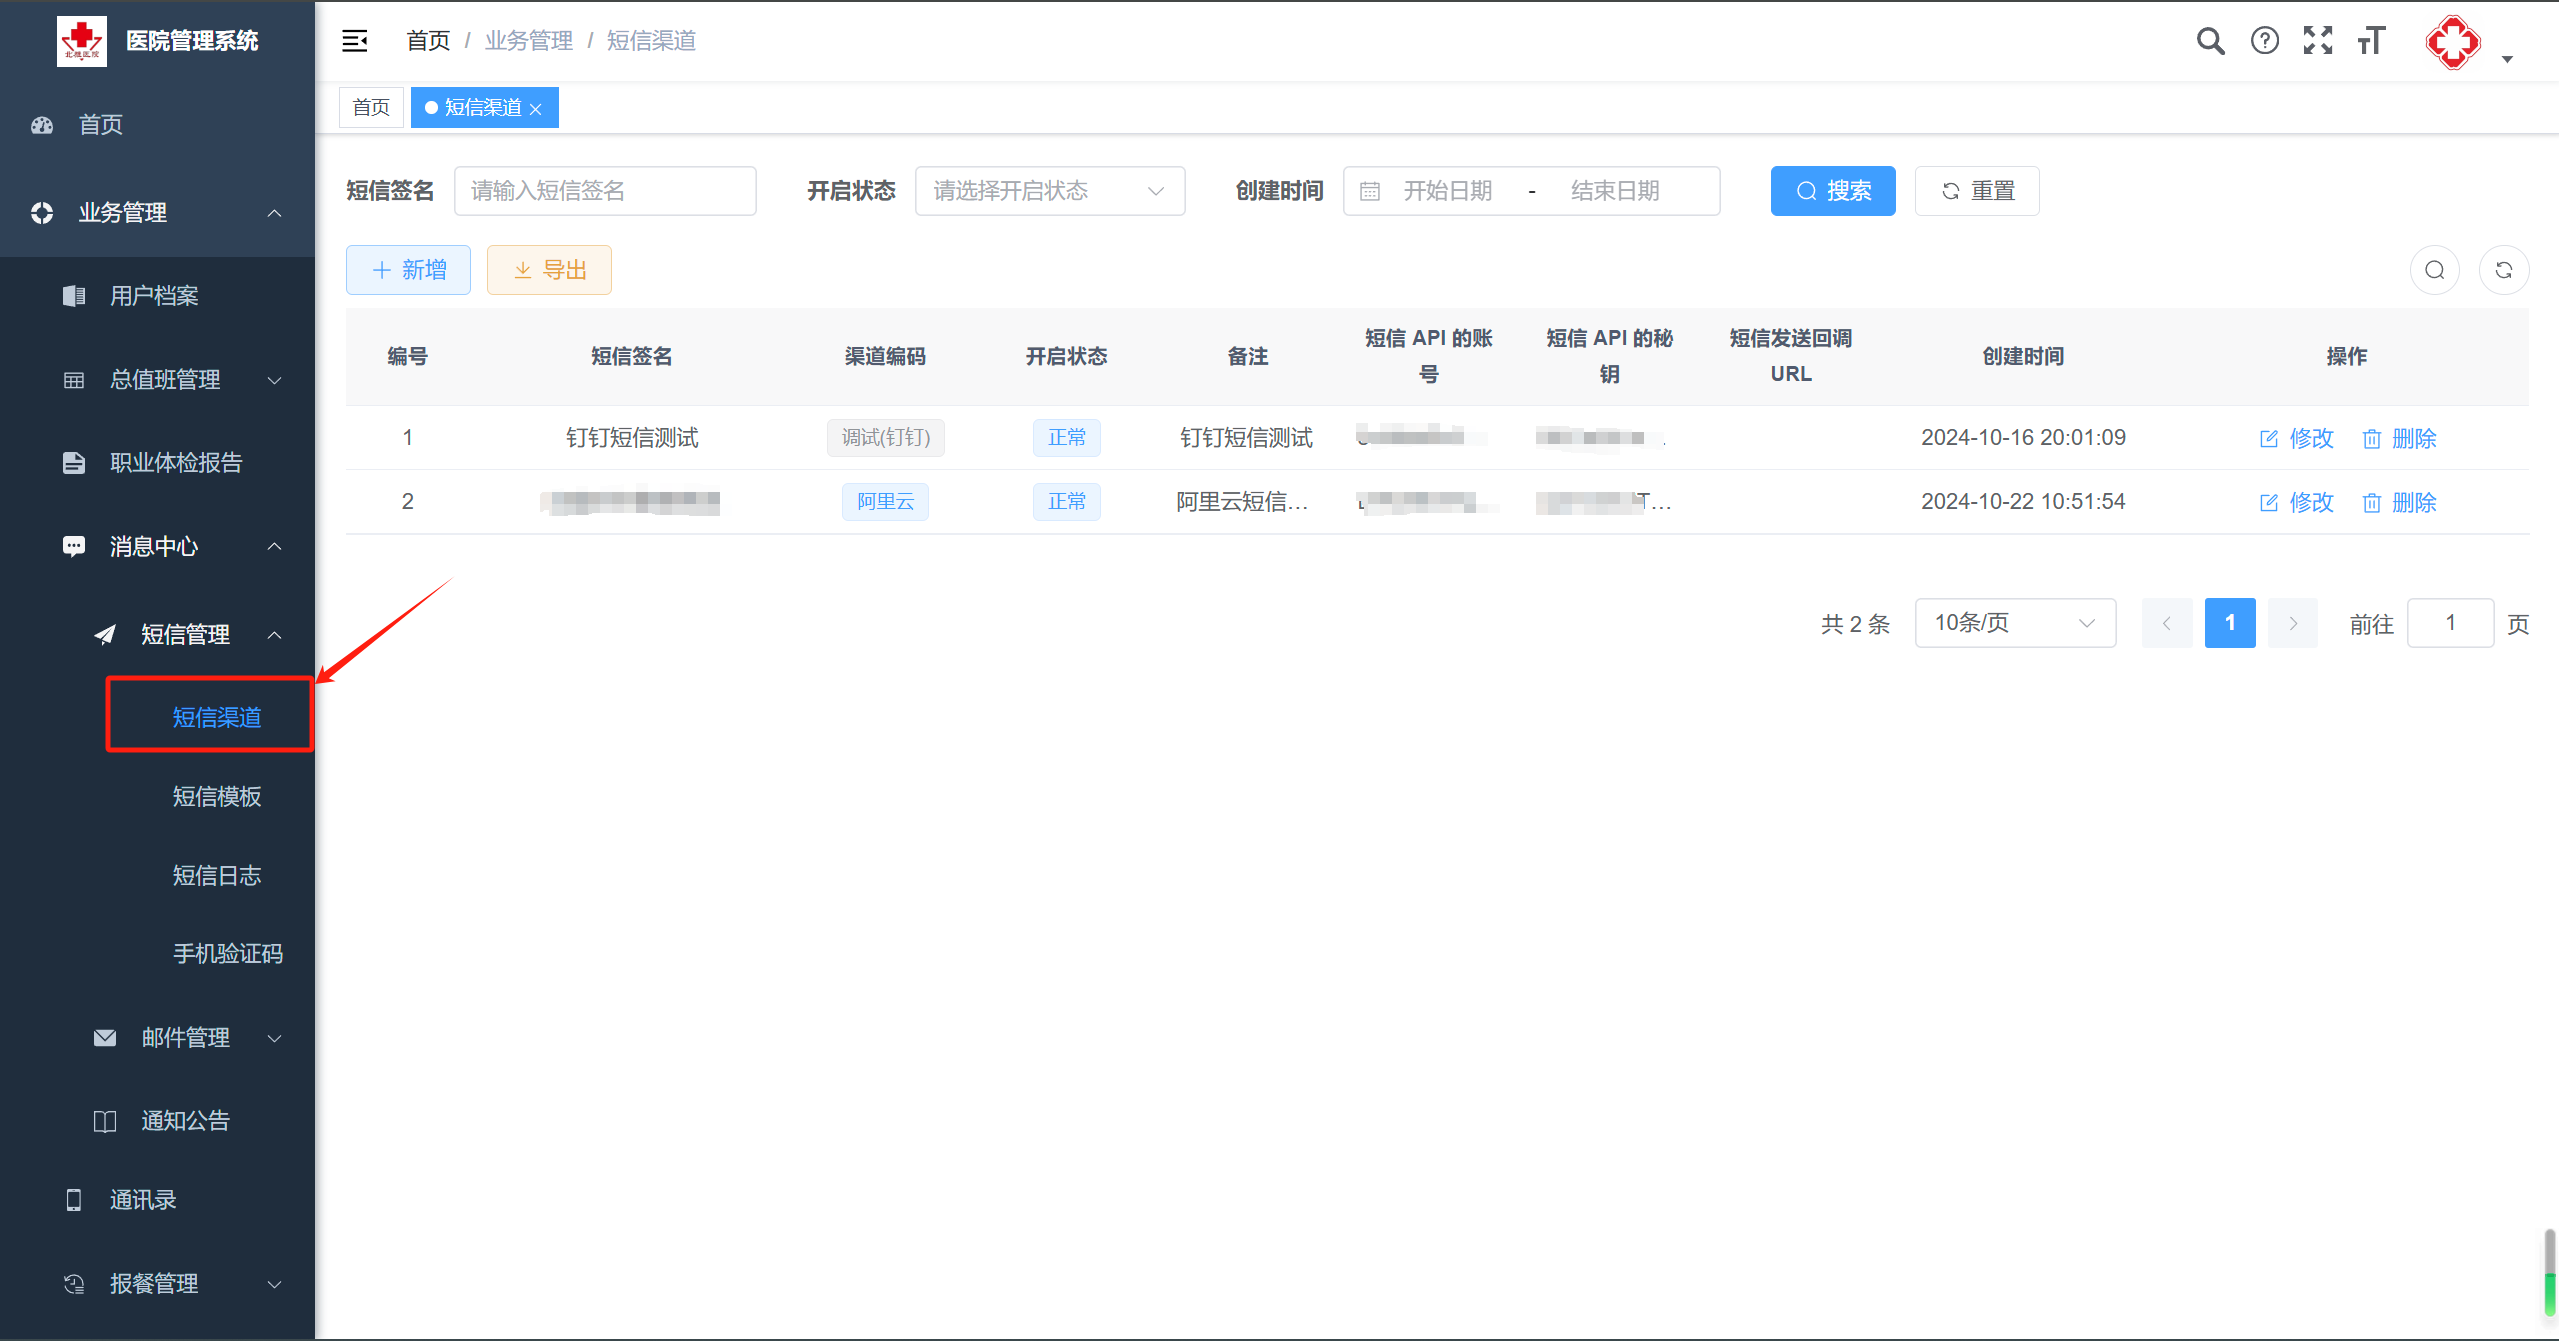Image resolution: width=2559 pixels, height=1341 pixels.
Task: Click the user avatar red cross
Action: point(2452,43)
